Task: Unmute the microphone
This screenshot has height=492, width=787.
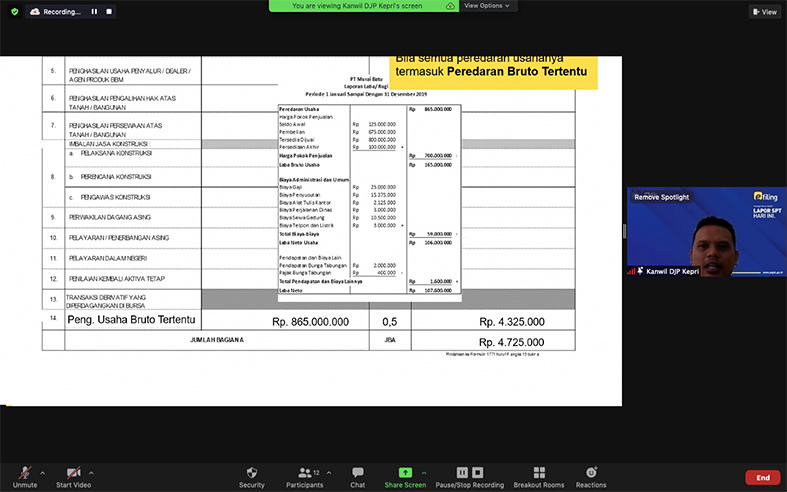Action: [25, 477]
